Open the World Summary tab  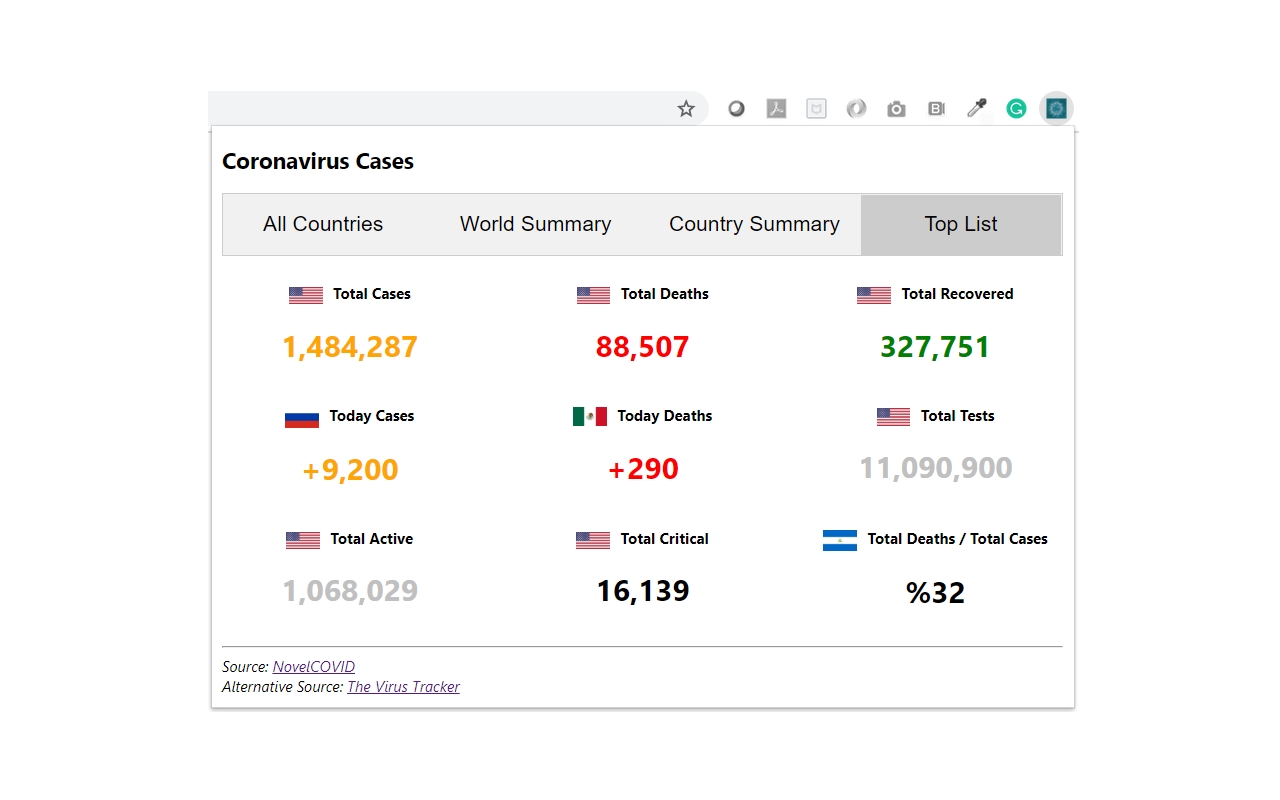pos(535,224)
